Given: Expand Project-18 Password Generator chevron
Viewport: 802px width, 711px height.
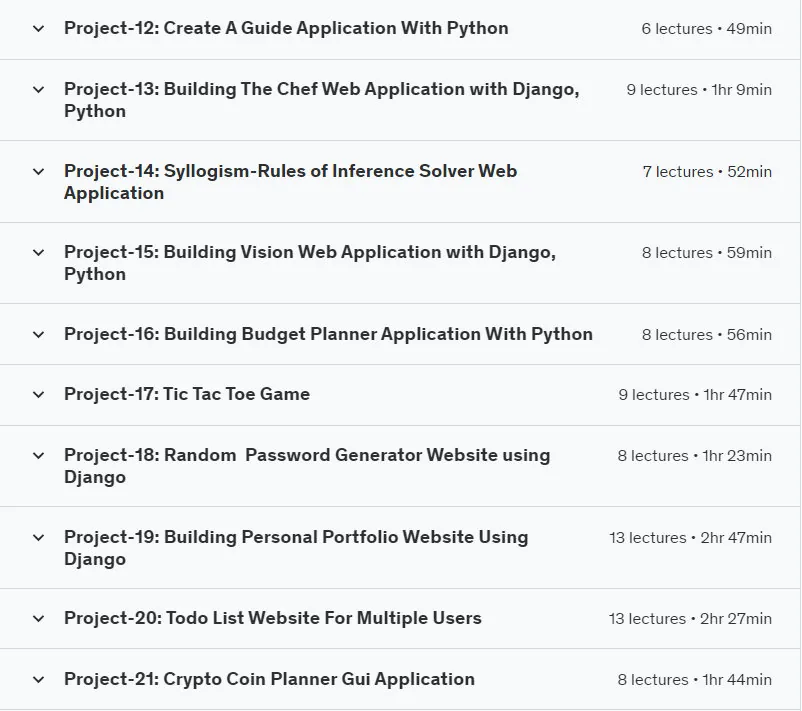Looking at the screenshot, I should 38,456.
